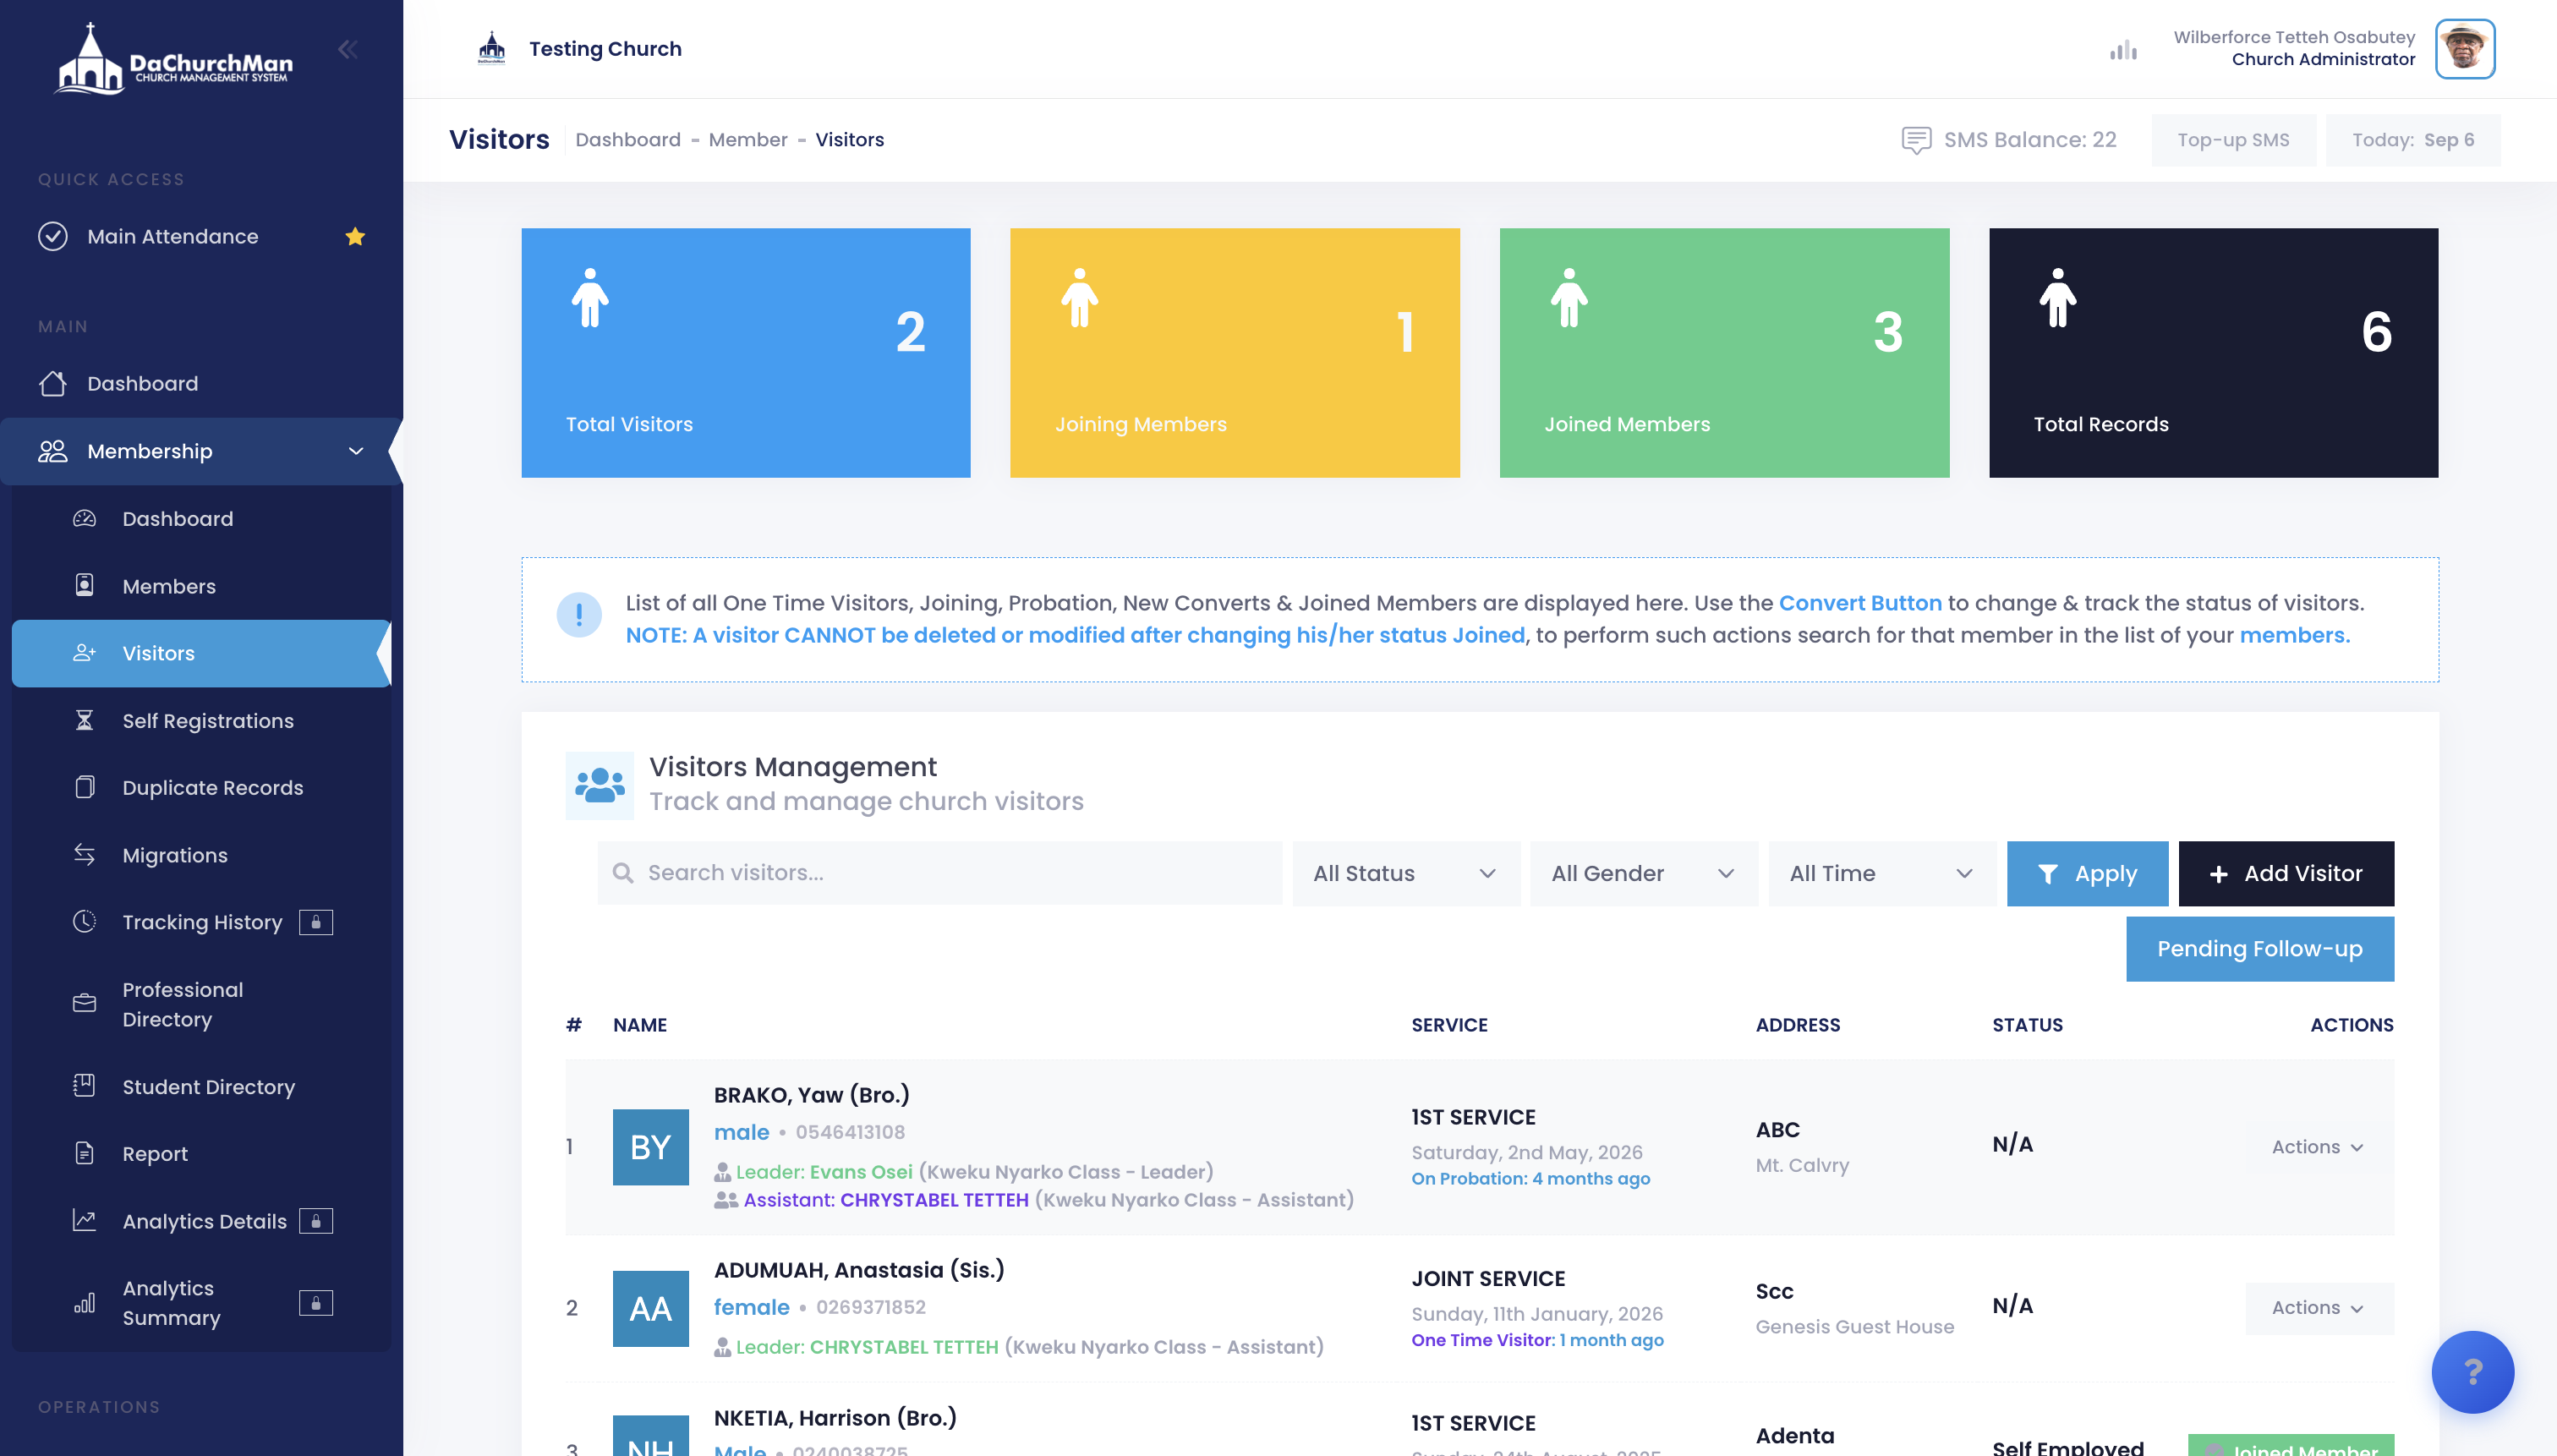2557x1456 pixels.
Task: Click Dashboard in the breadcrumb
Action: [628, 140]
